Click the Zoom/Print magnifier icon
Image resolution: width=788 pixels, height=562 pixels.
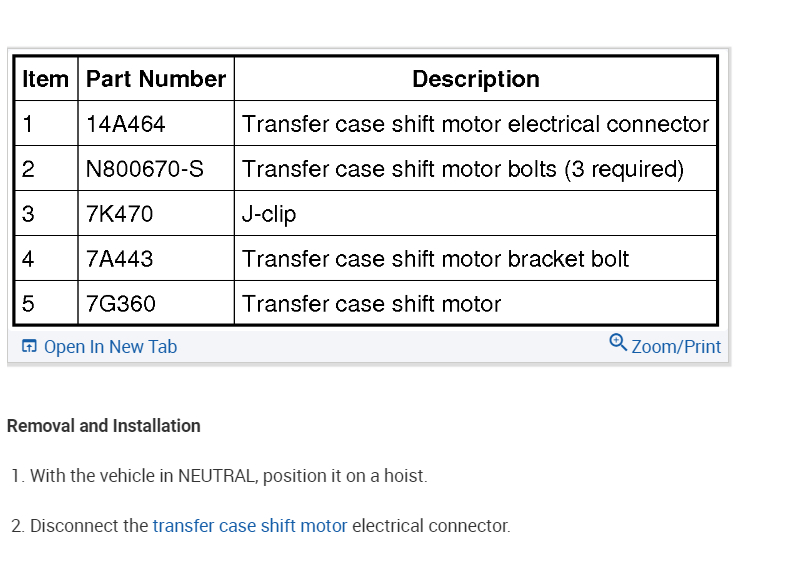coord(618,343)
